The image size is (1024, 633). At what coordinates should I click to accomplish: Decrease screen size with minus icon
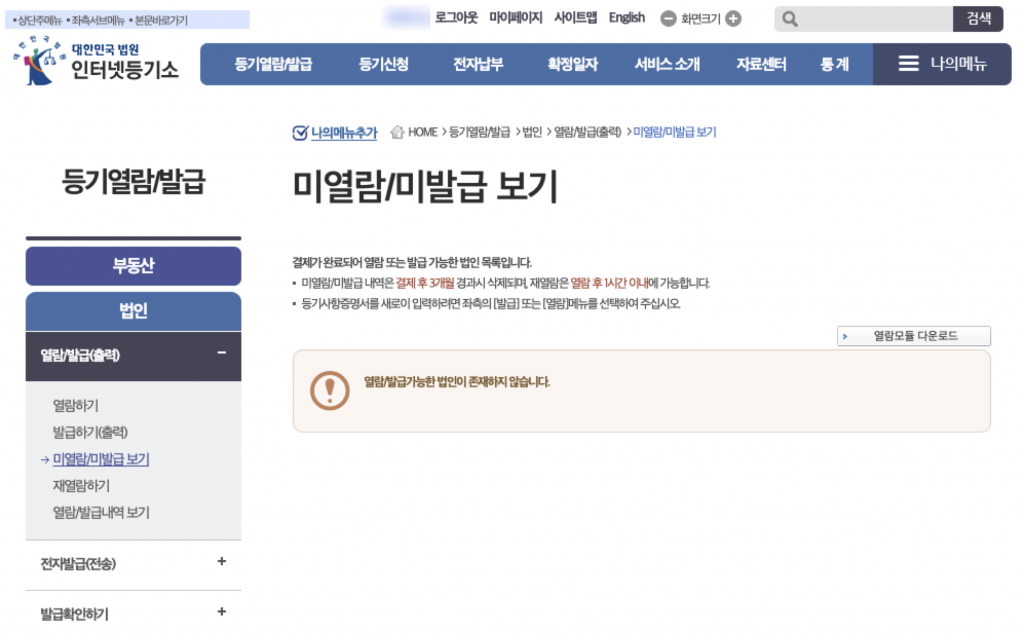[668, 19]
